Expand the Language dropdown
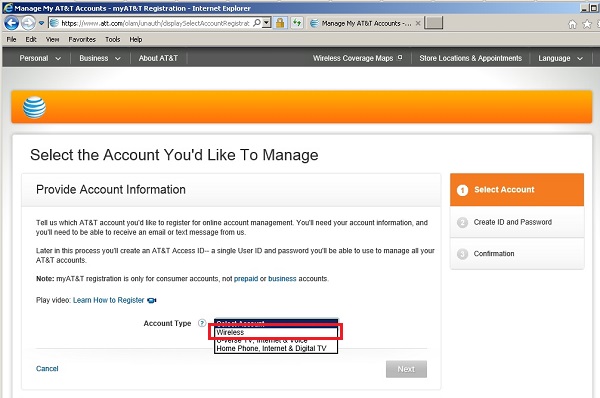This screenshot has width=600, height=398. [560, 58]
